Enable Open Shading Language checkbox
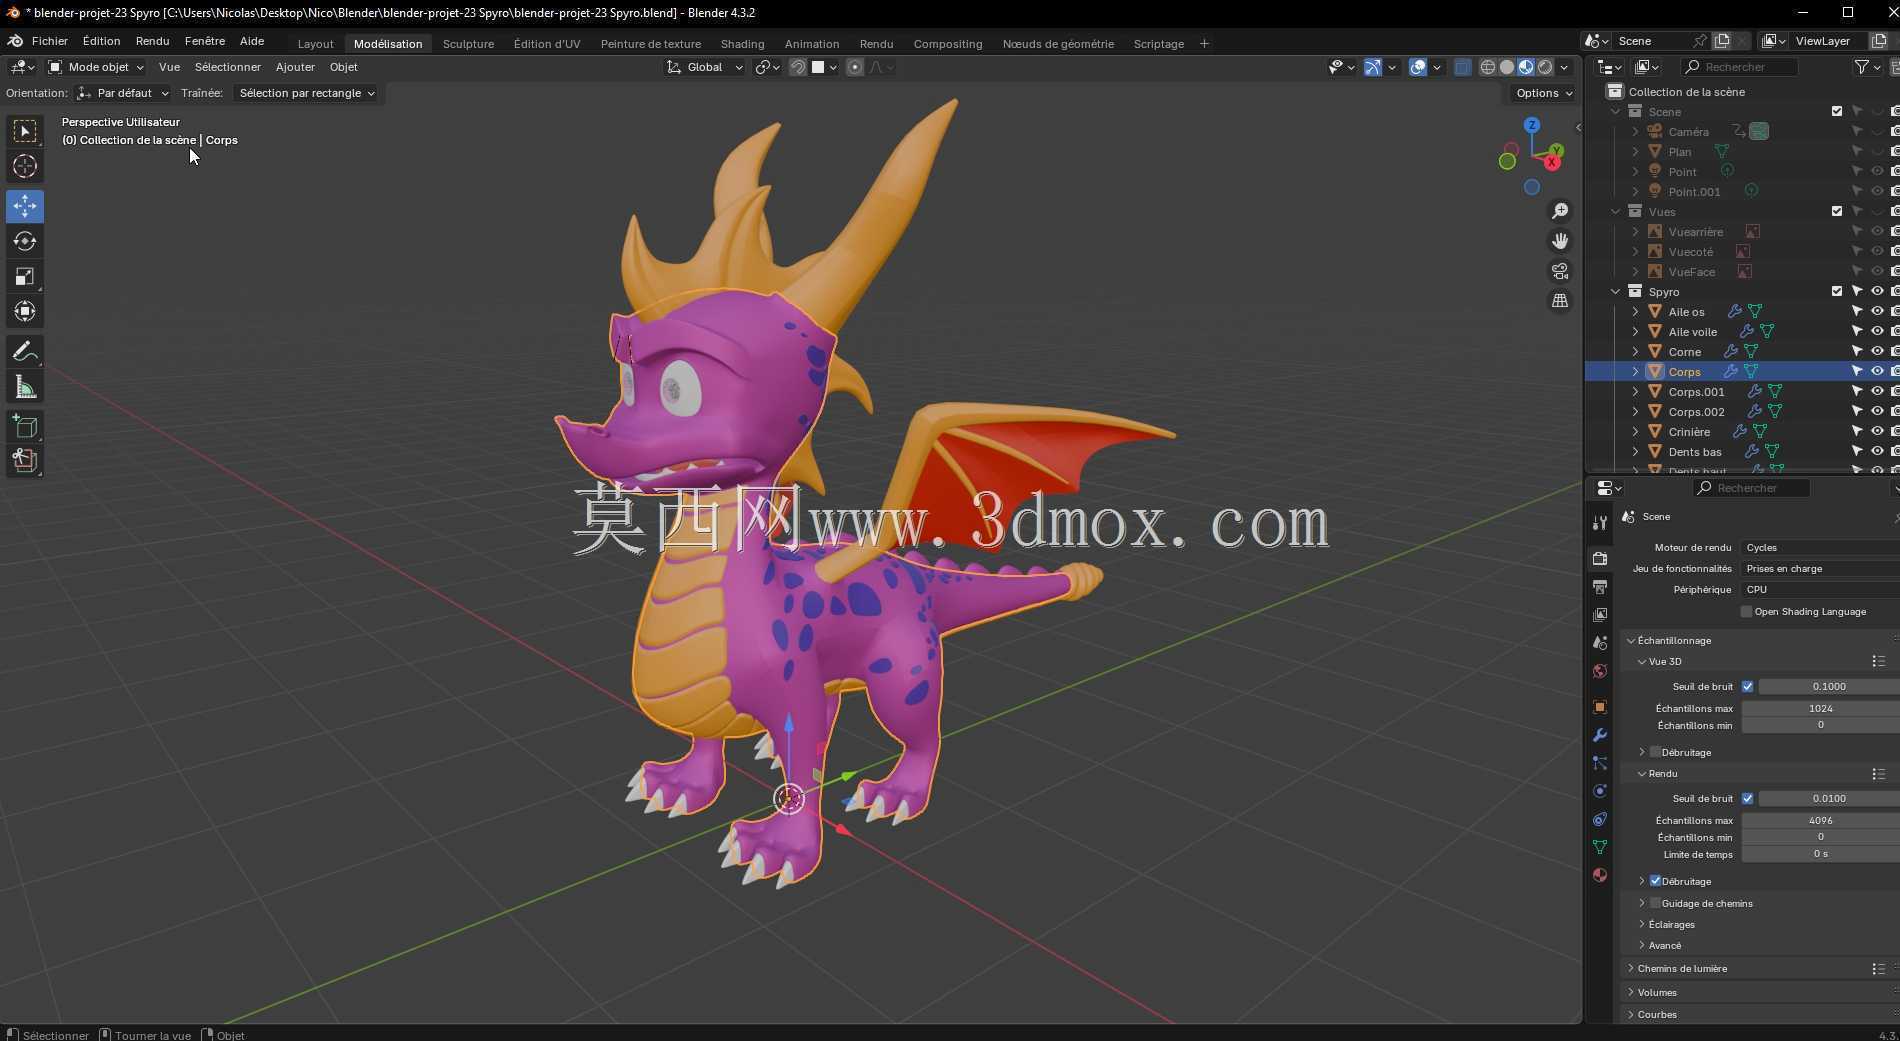This screenshot has width=1900, height=1041. [x=1746, y=611]
